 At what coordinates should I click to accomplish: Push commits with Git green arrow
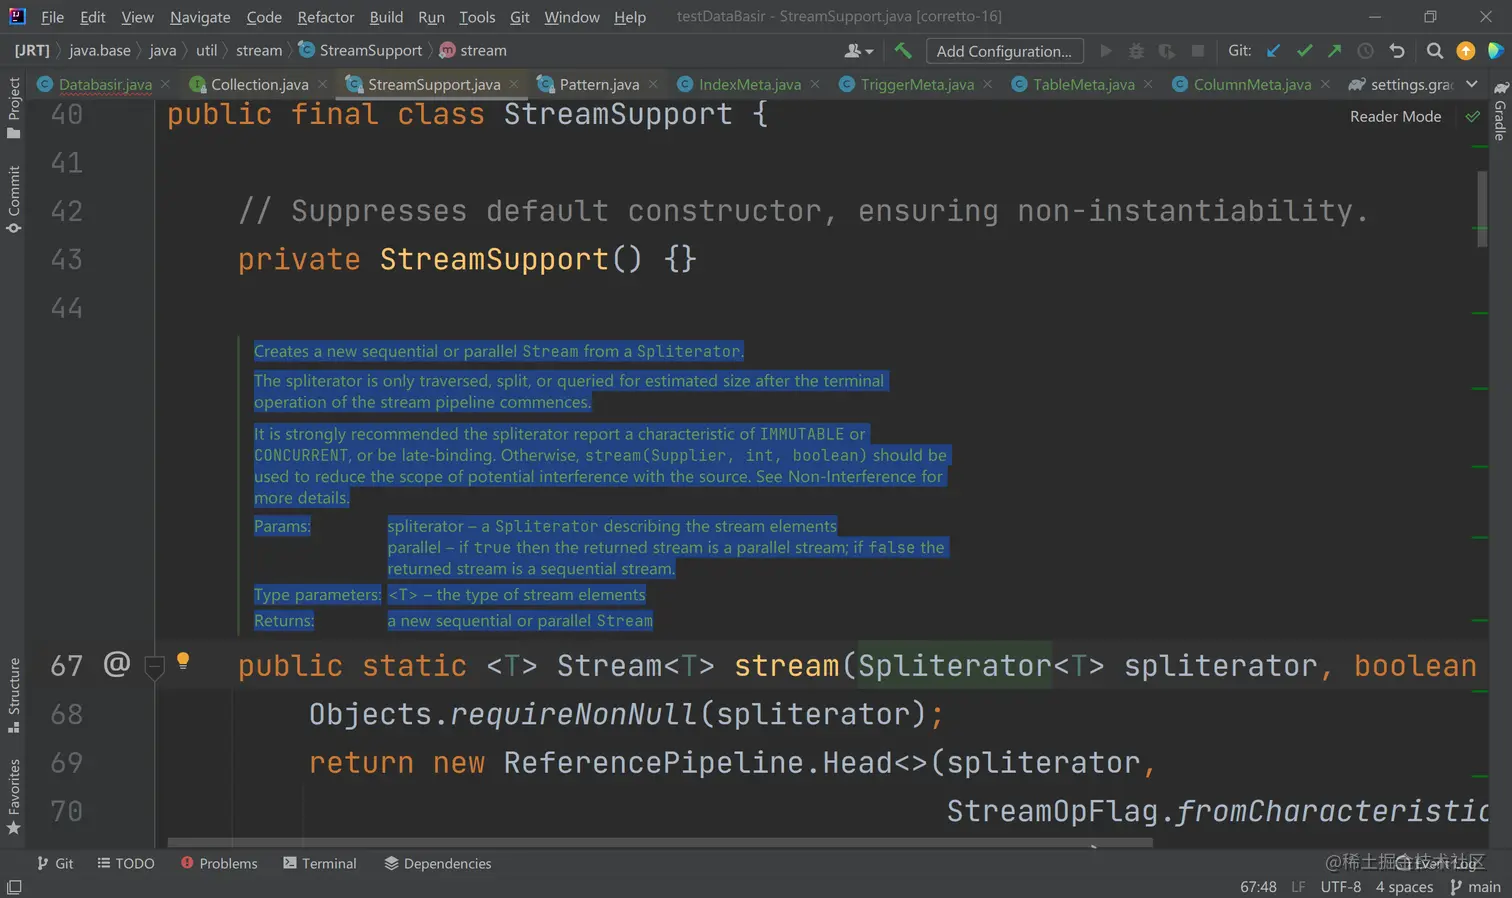[1335, 50]
